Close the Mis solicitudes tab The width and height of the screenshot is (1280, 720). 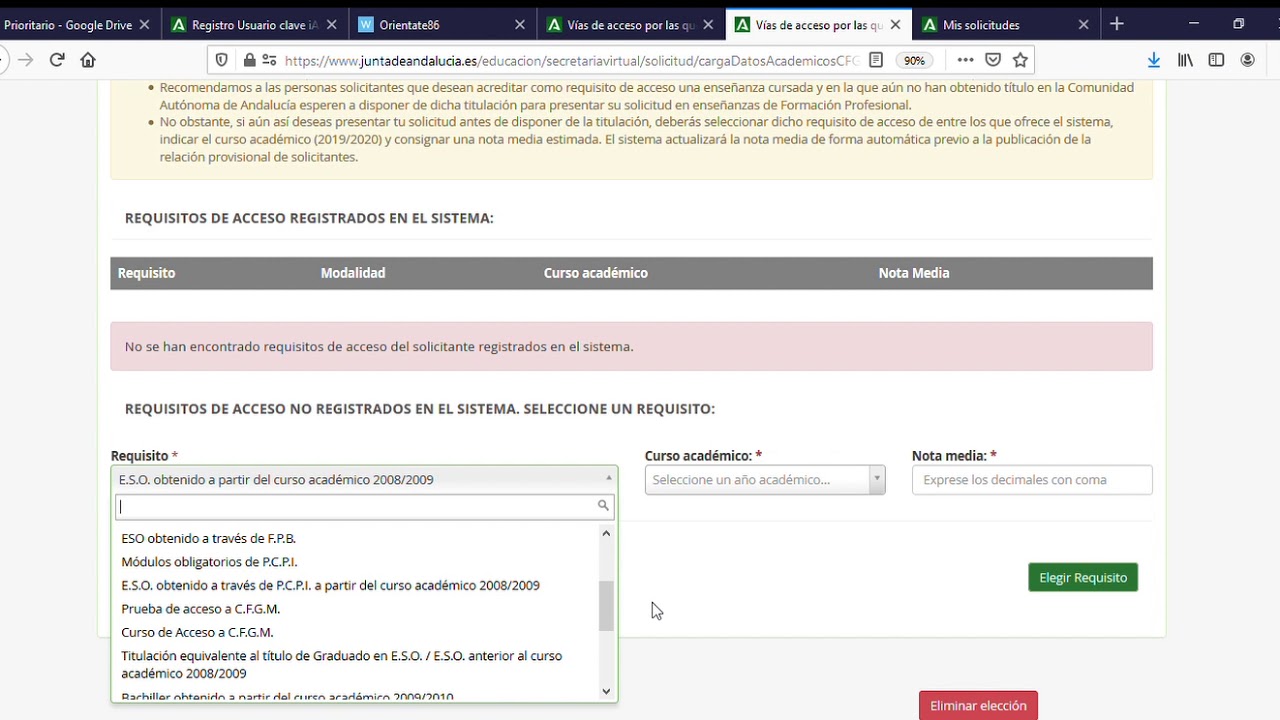click(x=1083, y=25)
